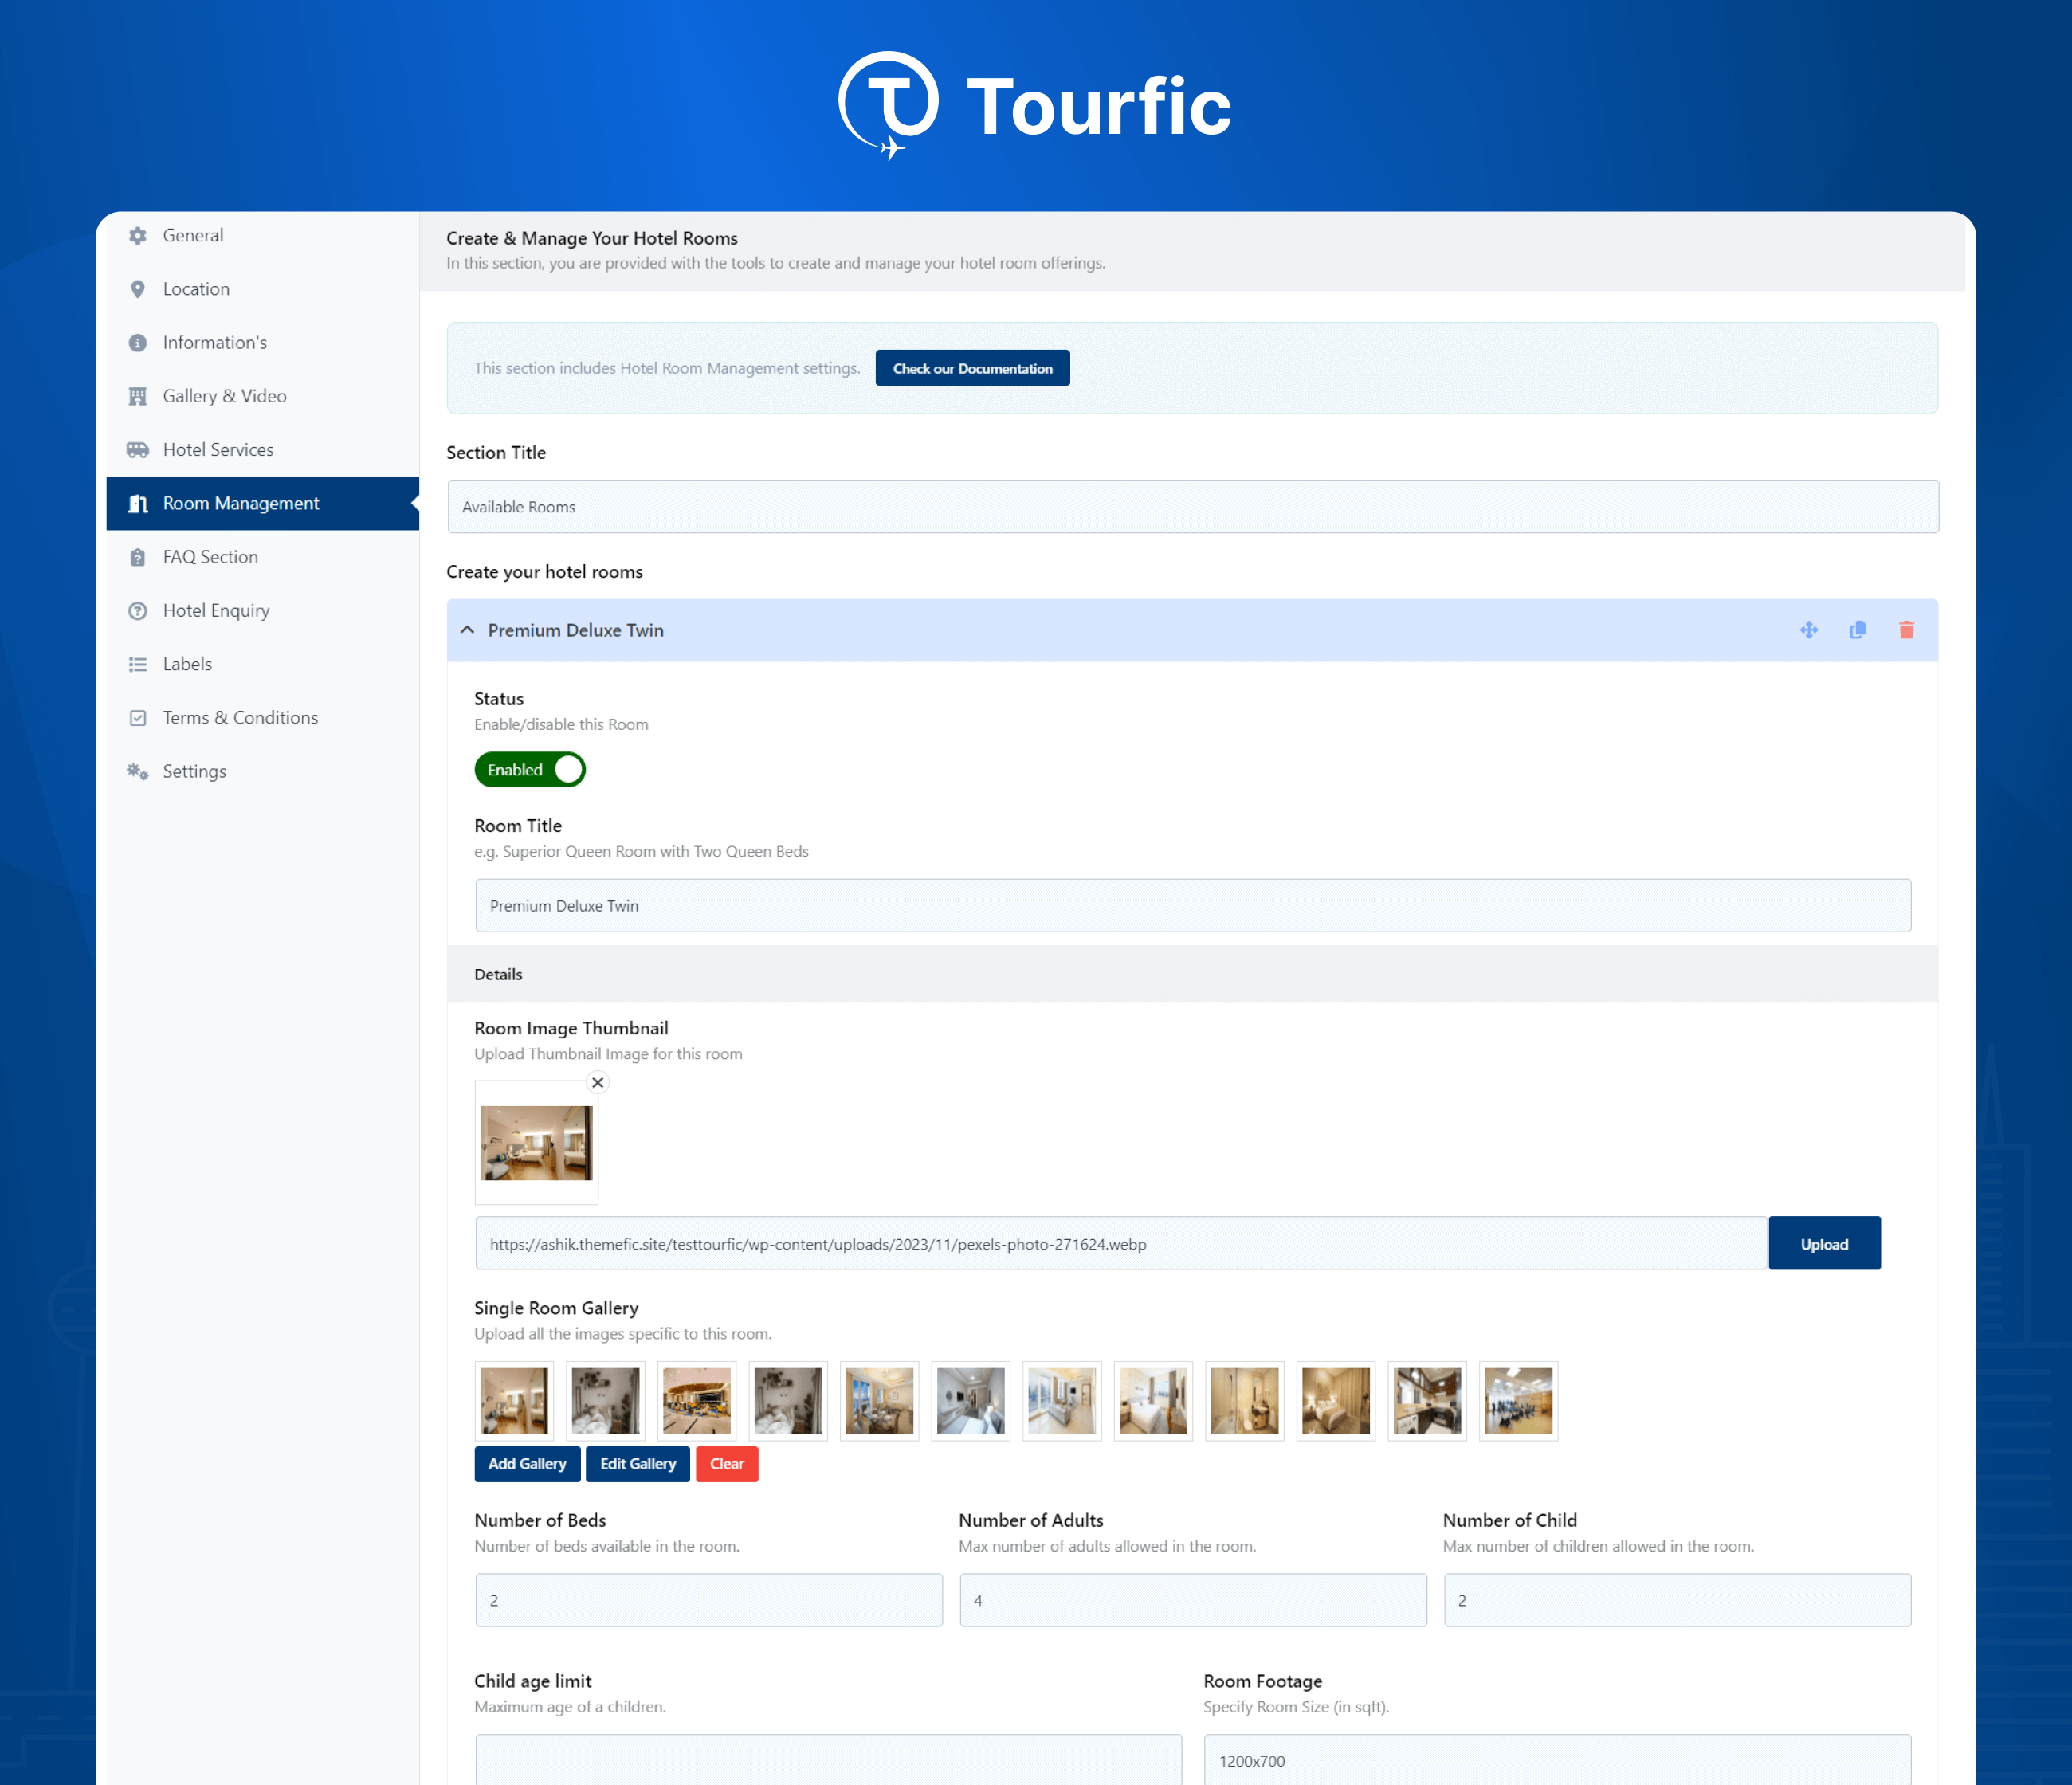Click the thumbnail image URL field
Screen dimensions: 2072x1785
(1121, 1244)
